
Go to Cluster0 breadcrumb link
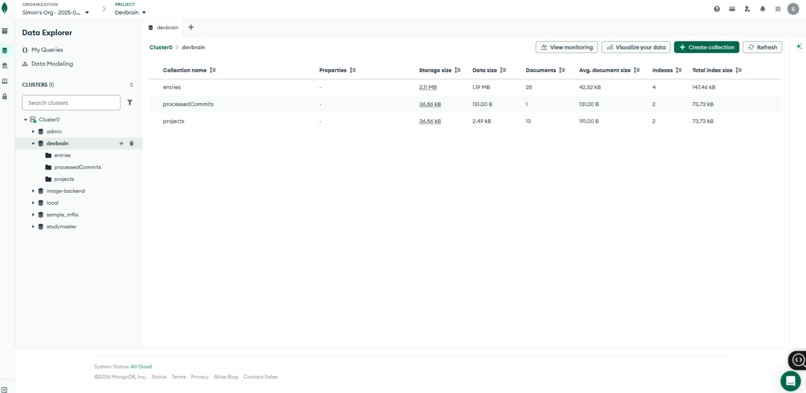point(160,47)
